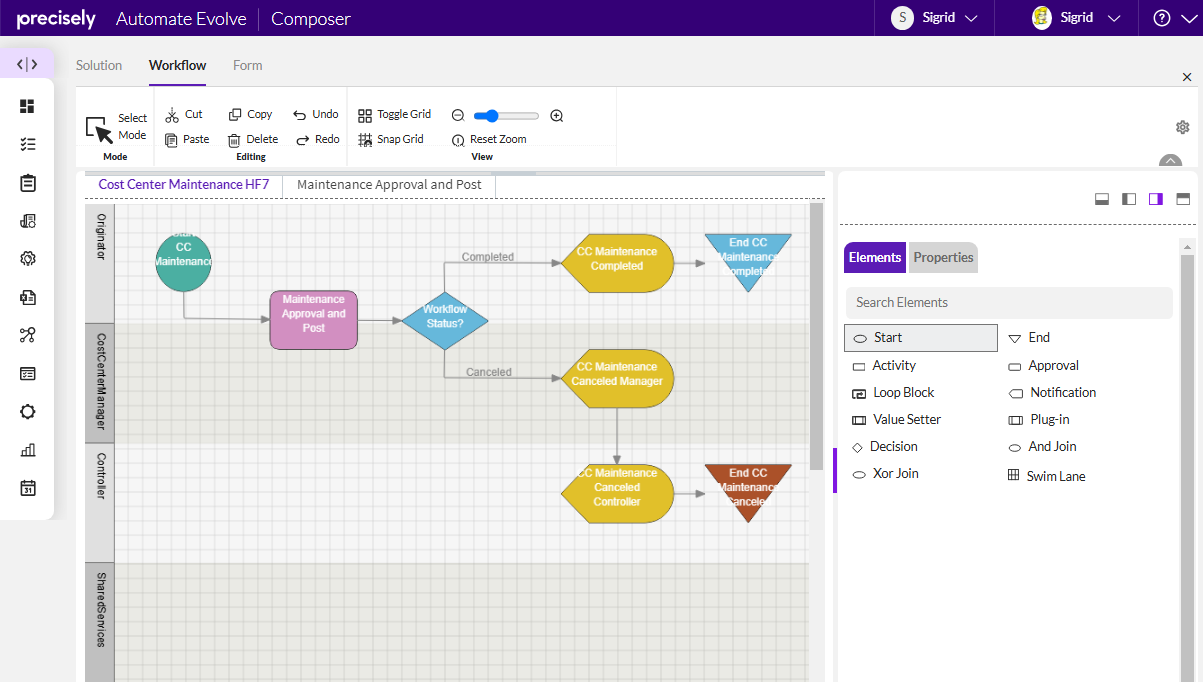This screenshot has height=682, width=1203.
Task: Select the Activity element
Action: click(x=884, y=366)
